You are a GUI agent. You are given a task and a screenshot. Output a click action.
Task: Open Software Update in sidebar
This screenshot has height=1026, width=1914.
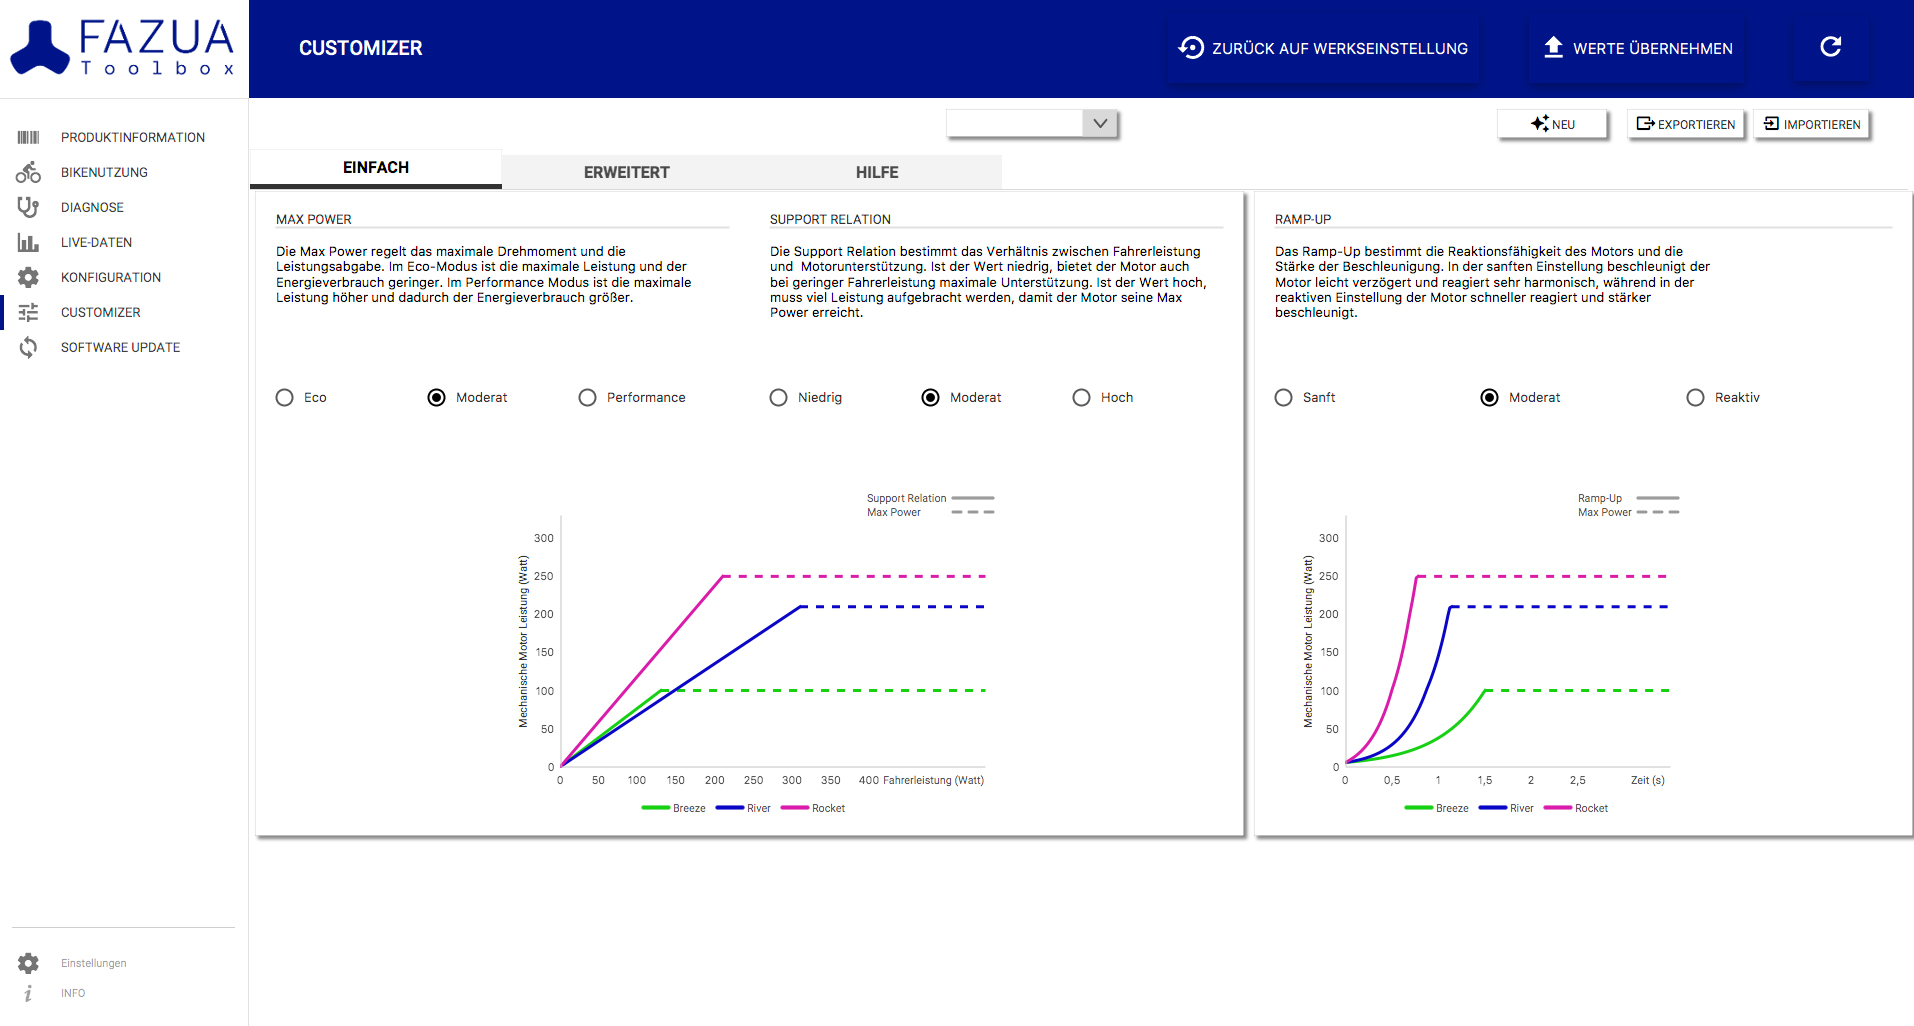(123, 347)
